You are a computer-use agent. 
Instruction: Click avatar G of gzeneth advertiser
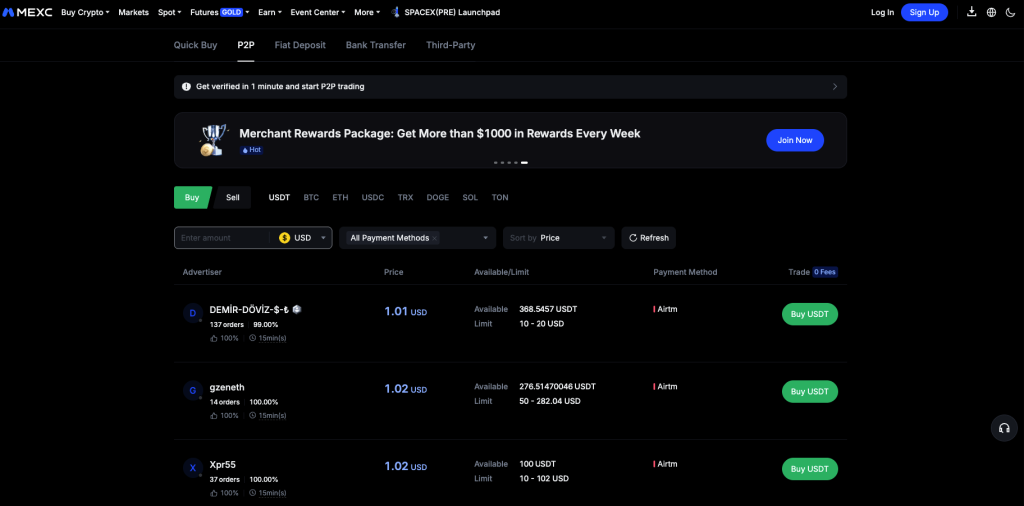tap(193, 391)
